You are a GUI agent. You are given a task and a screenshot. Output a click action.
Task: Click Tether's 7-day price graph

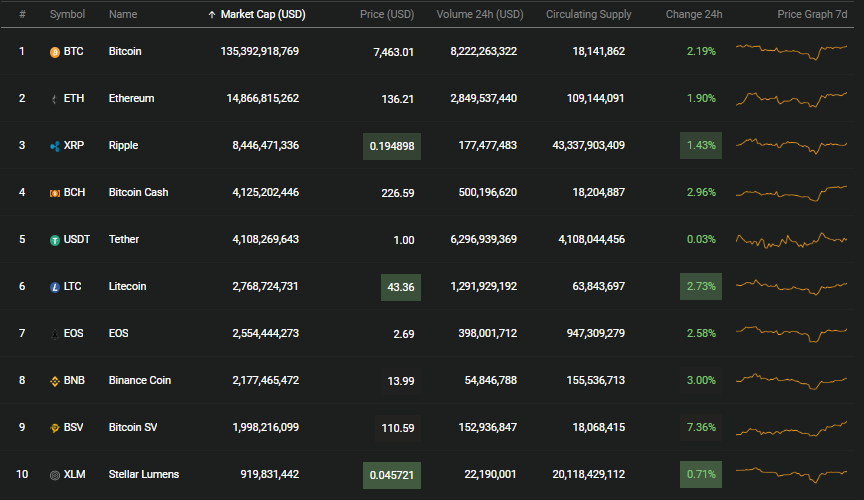click(791, 240)
